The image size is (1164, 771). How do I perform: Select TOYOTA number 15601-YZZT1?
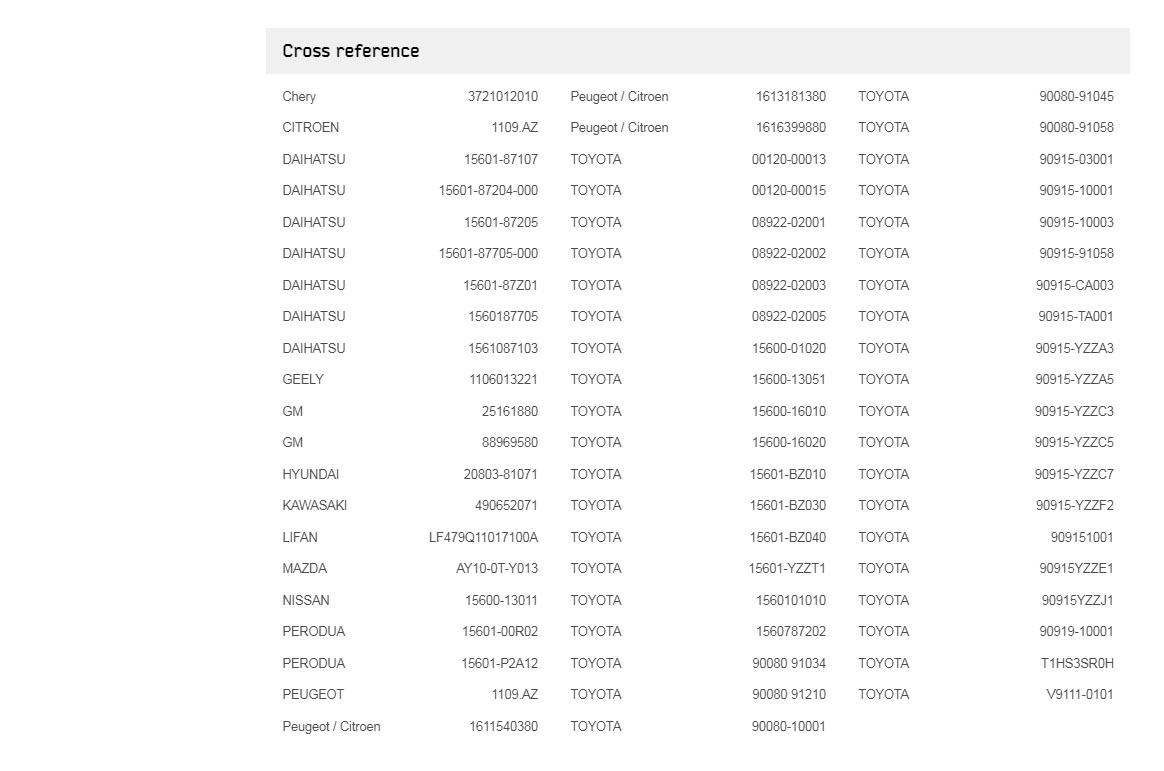coord(787,569)
